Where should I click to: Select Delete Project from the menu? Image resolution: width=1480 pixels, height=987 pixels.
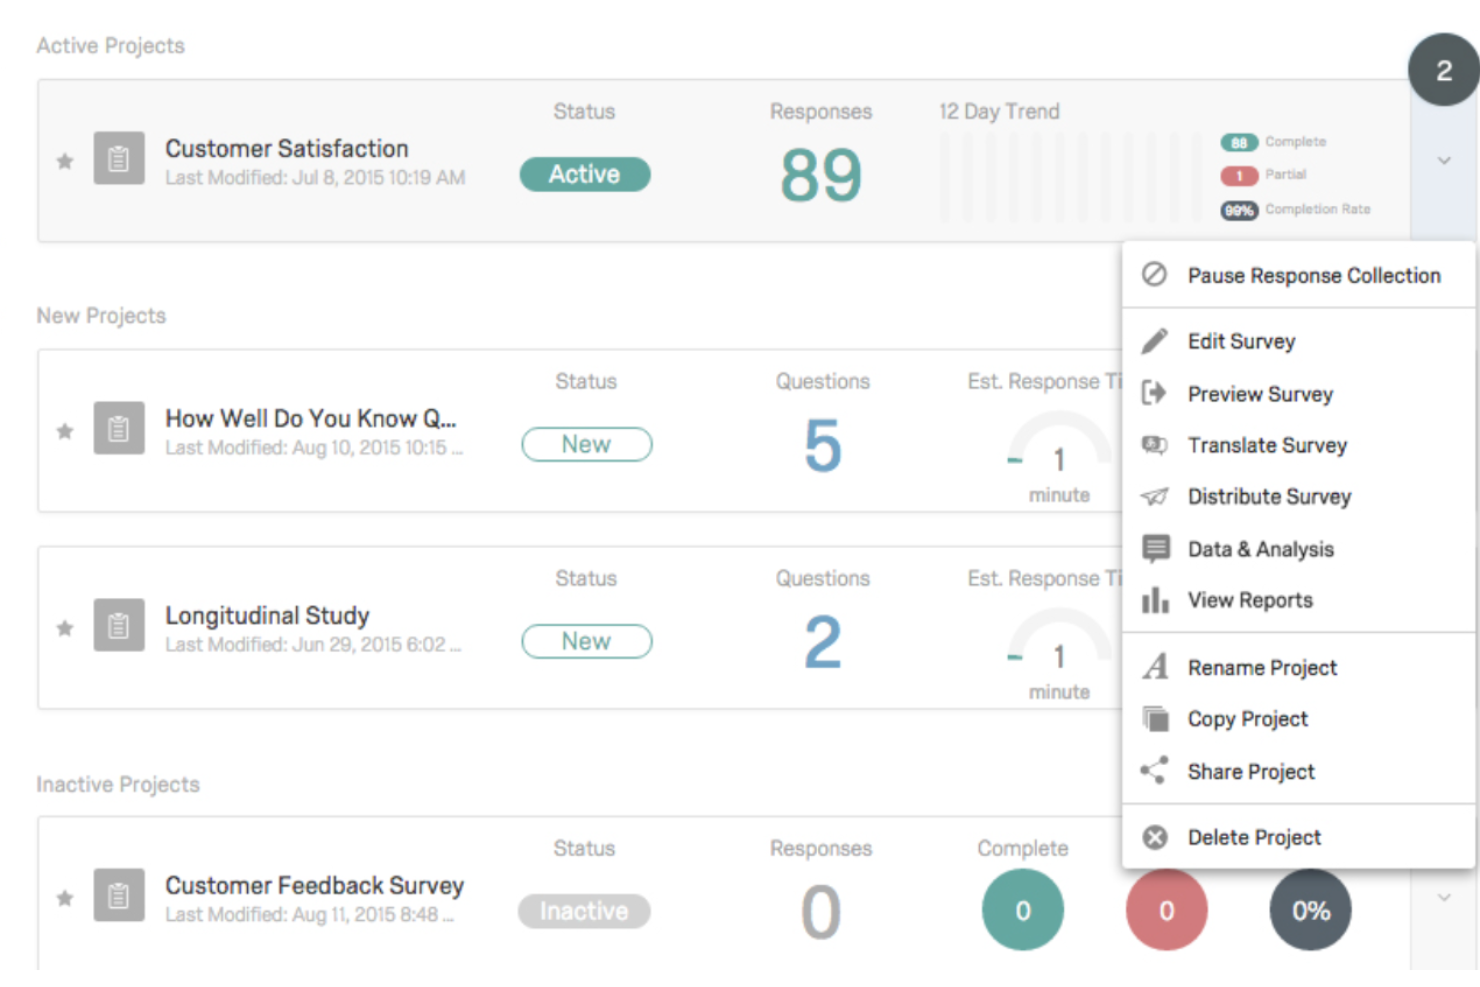point(1253,837)
